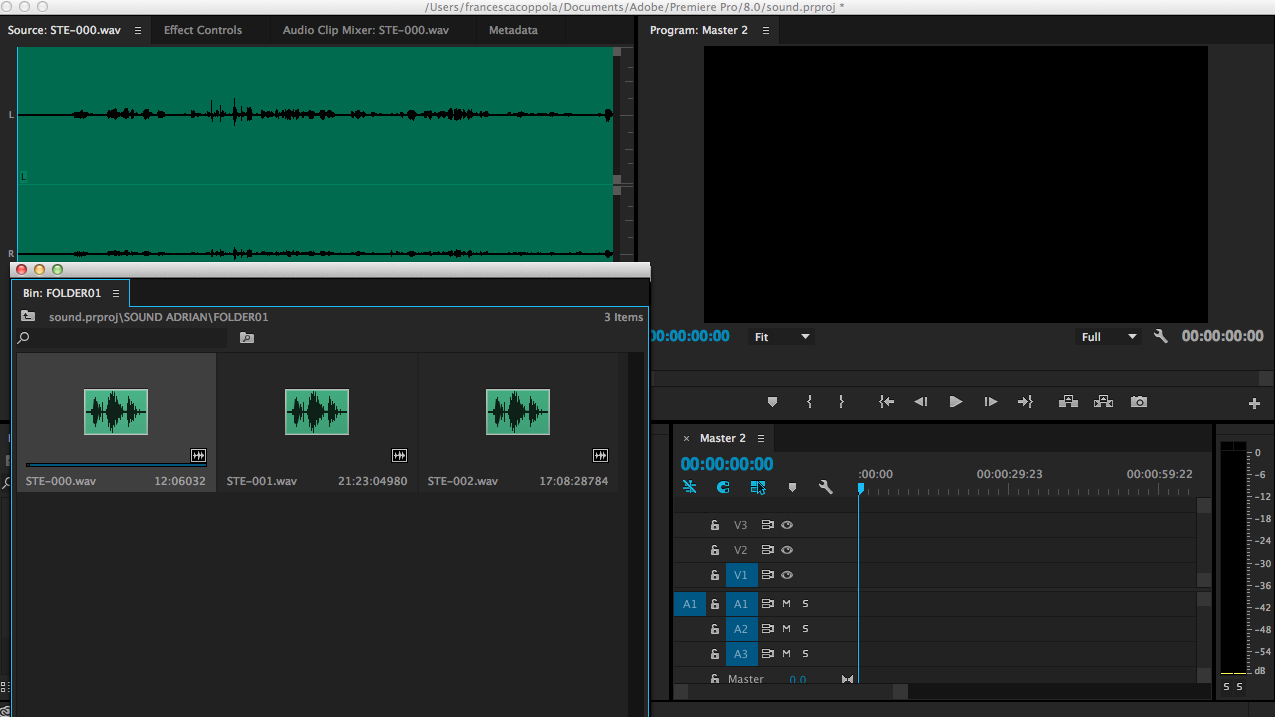The image size is (1275, 717).
Task: Open timeline display settings wrench
Action: 826,487
